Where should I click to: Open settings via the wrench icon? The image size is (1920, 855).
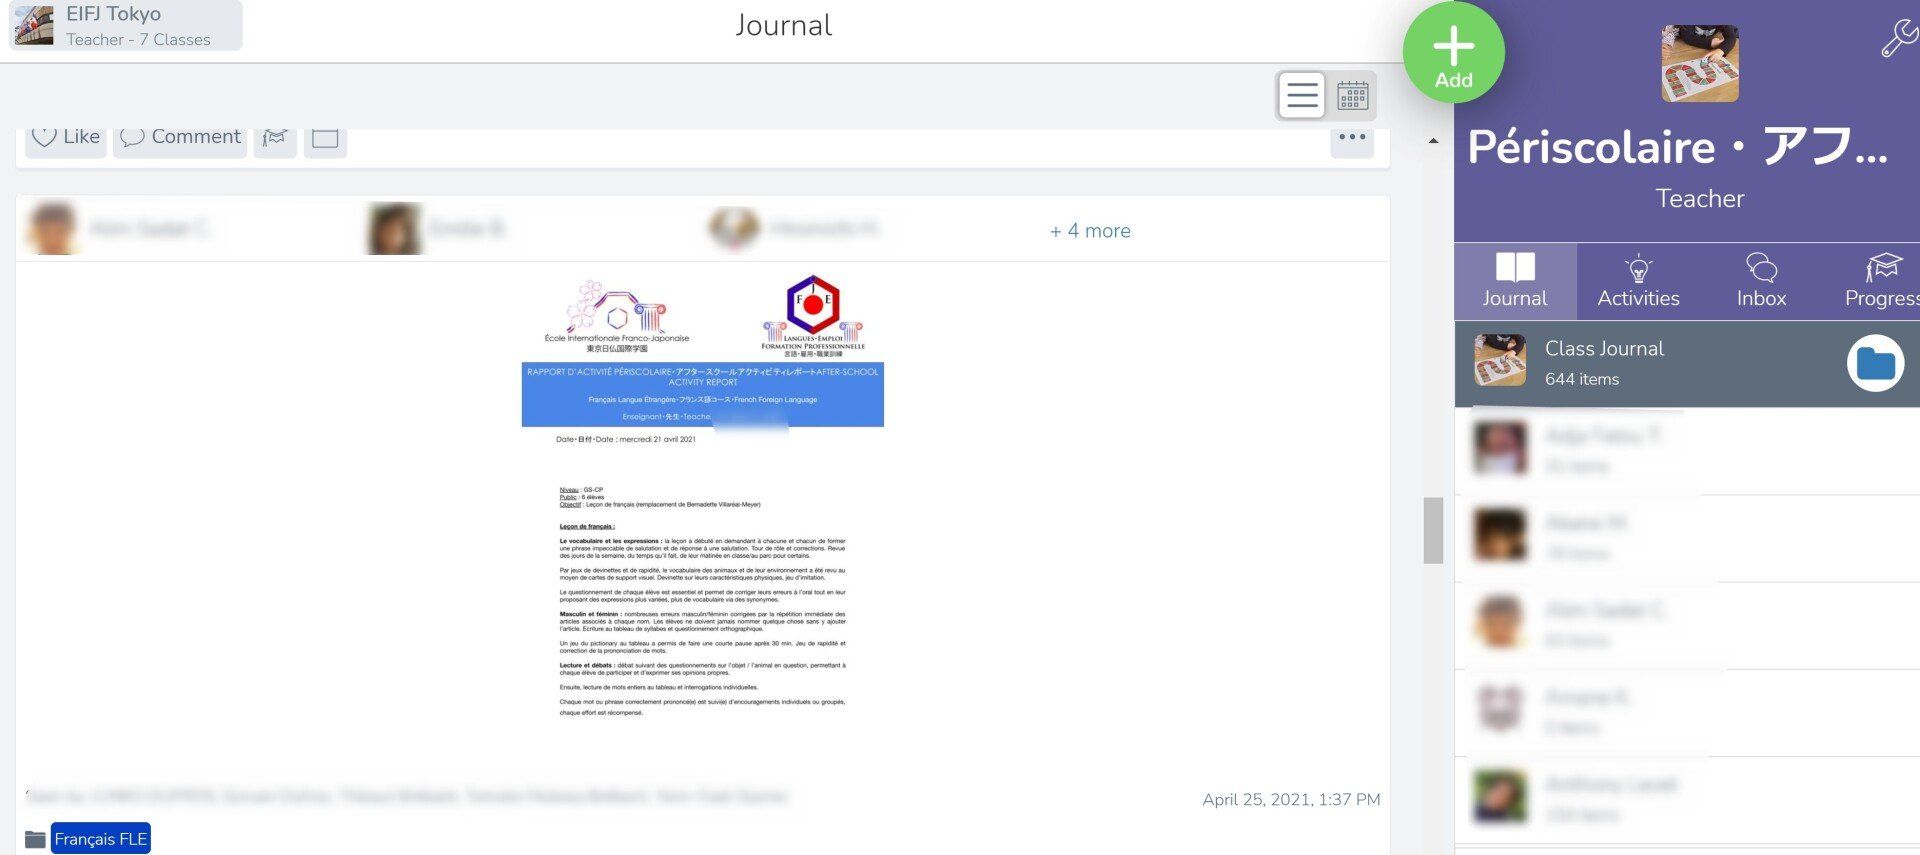(x=1898, y=39)
